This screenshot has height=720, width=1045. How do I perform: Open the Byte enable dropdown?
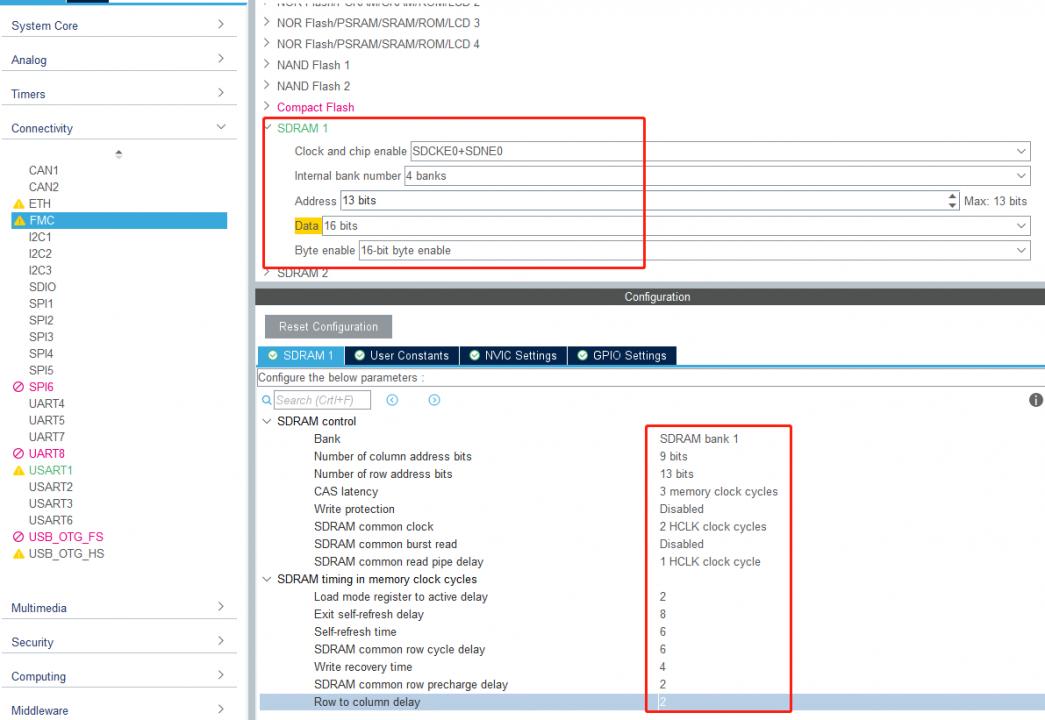[x=1021, y=251]
